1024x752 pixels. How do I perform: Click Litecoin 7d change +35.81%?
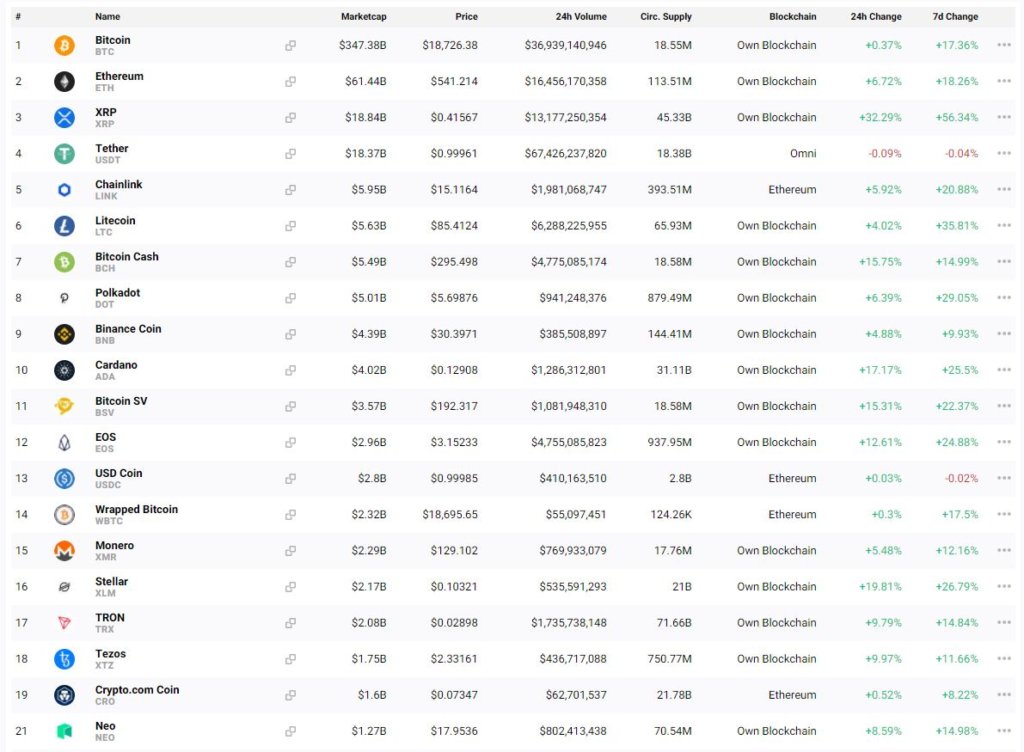coord(957,226)
